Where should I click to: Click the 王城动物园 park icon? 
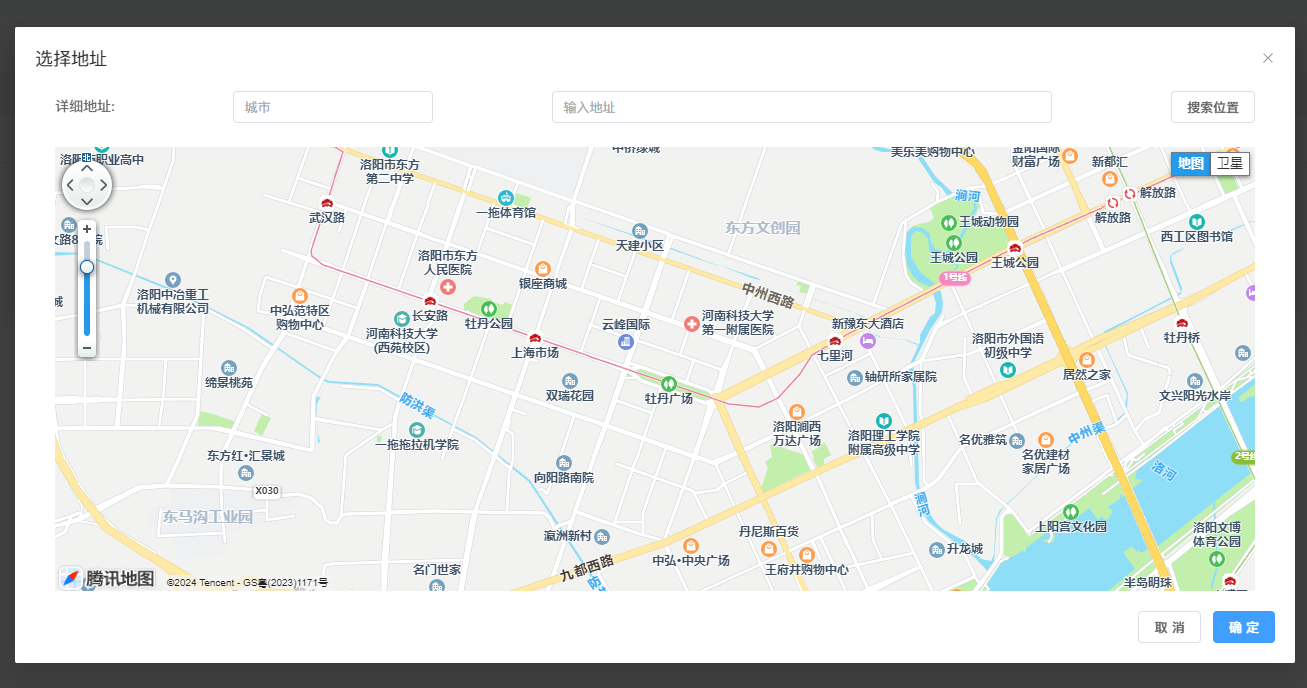click(949, 221)
